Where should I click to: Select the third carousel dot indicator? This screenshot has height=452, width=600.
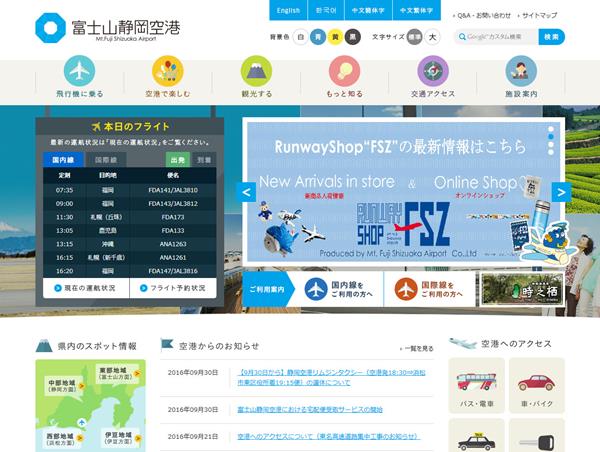point(551,145)
